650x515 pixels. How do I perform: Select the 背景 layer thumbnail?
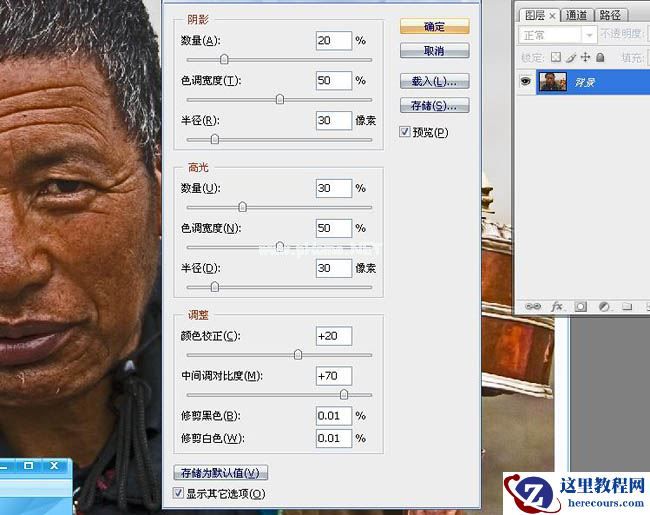[x=553, y=81]
